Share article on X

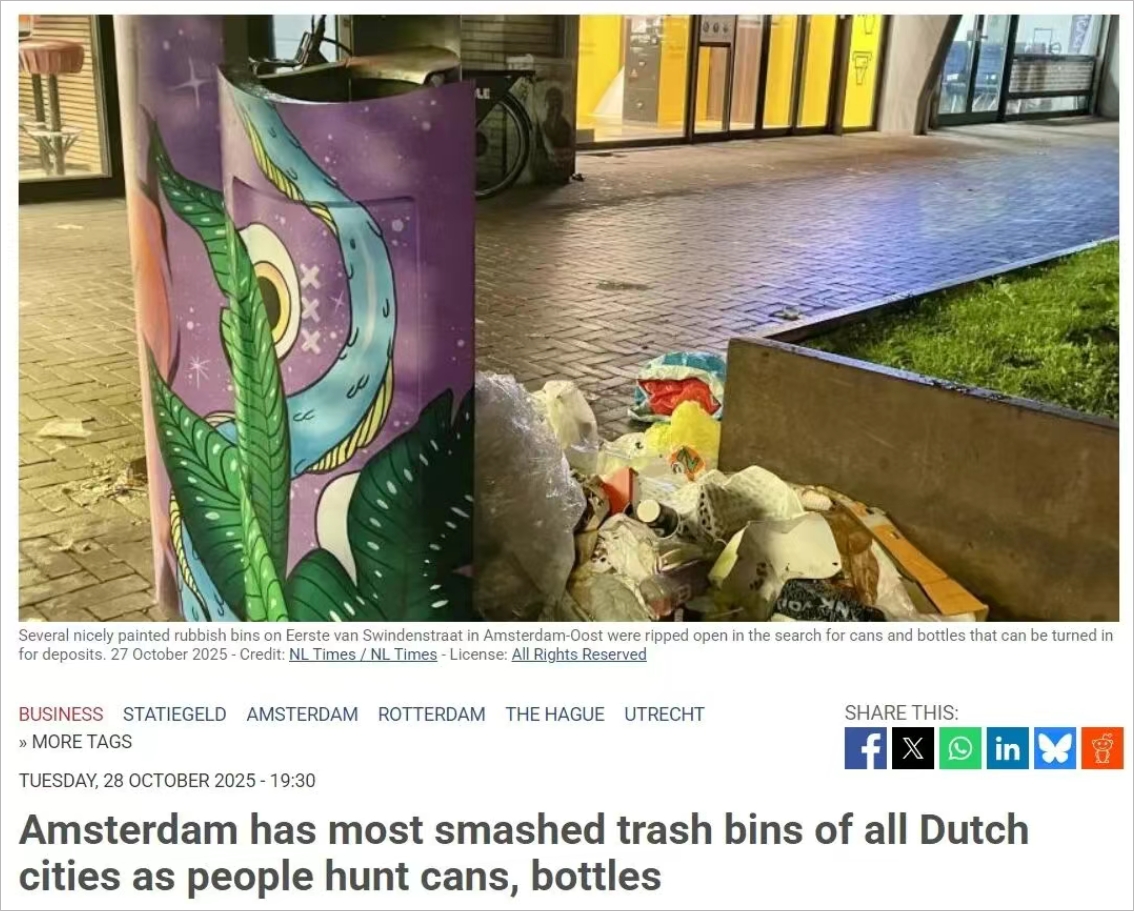tap(913, 748)
